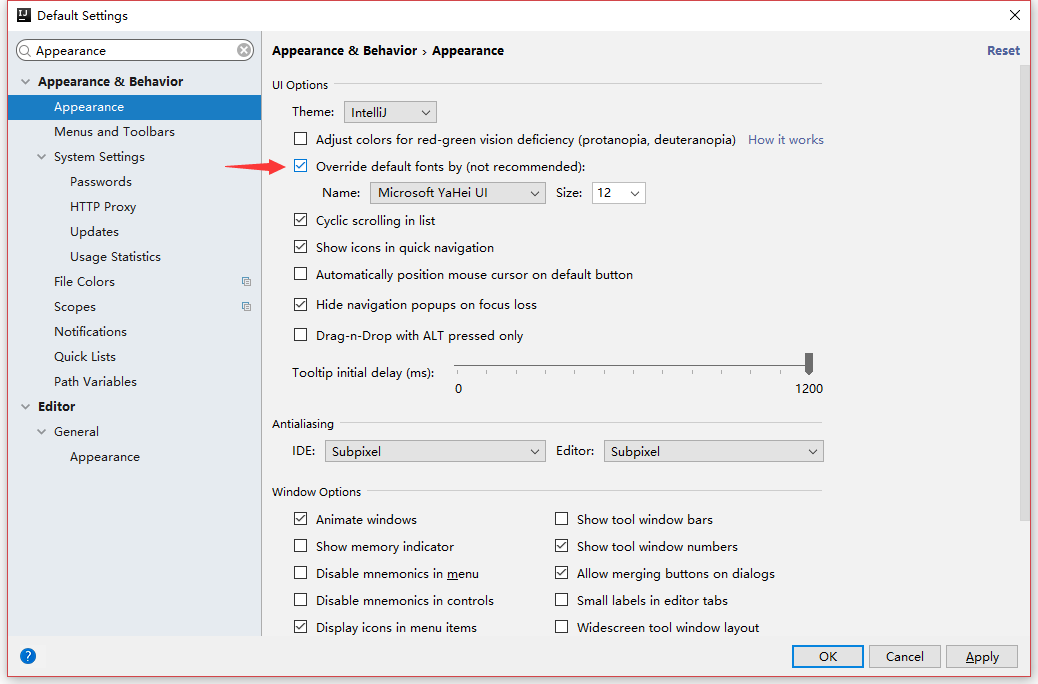Click the help question mark icon
The height and width of the screenshot is (684, 1038).
tap(28, 656)
